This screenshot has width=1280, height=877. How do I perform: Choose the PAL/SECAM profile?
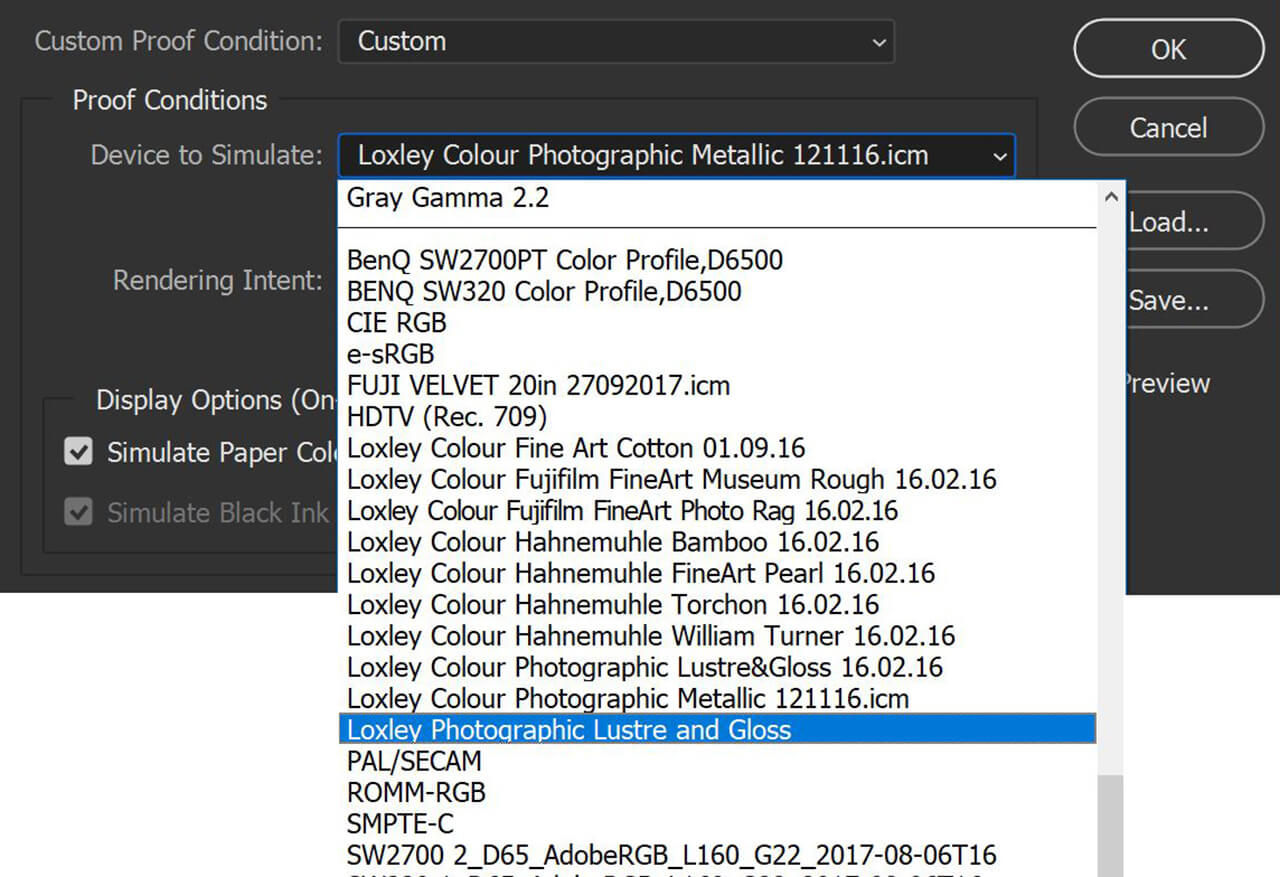tap(717, 761)
